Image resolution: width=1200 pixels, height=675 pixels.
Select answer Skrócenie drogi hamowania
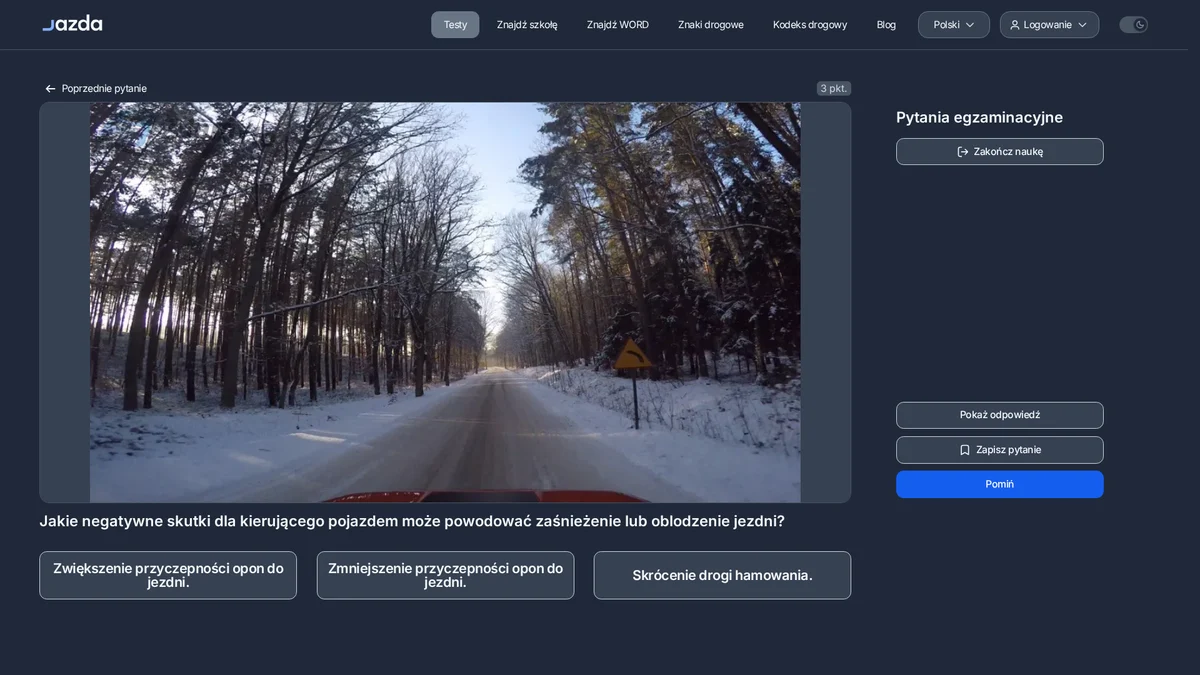(722, 575)
